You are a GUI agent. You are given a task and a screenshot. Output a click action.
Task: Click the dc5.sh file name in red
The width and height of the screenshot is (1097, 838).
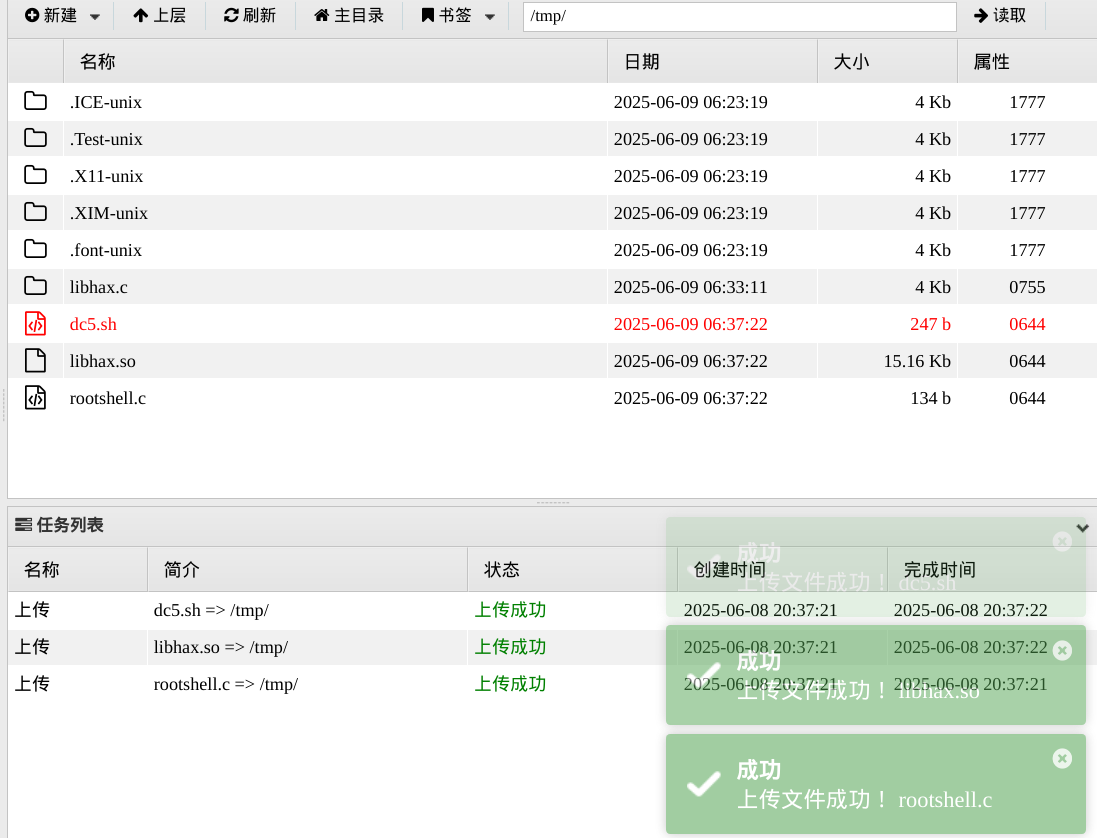[93, 325]
